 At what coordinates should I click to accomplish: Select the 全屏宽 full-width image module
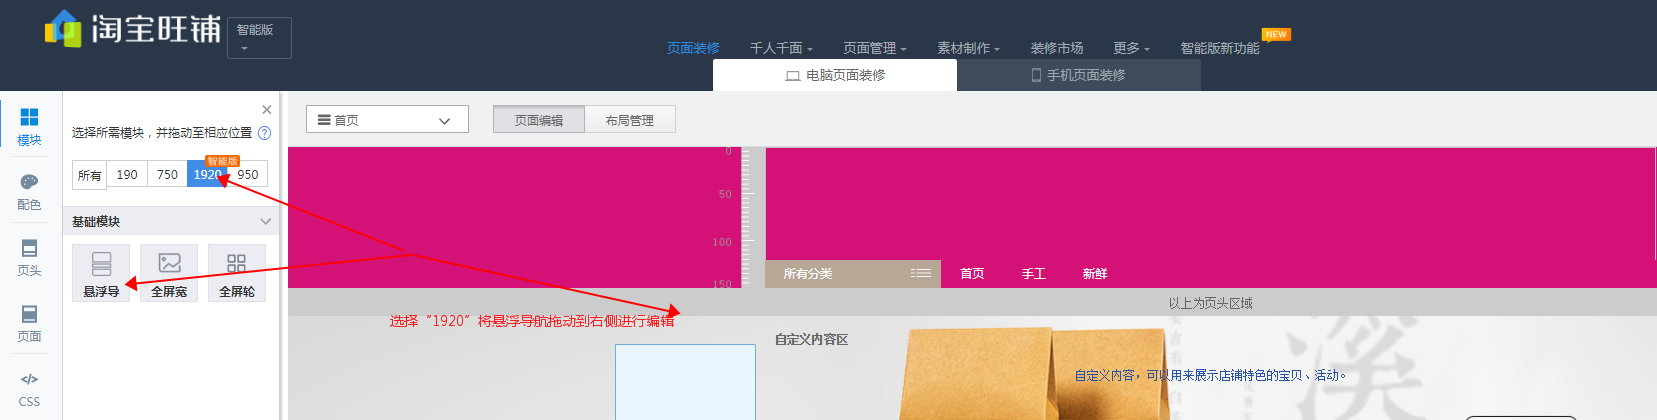[x=169, y=273]
